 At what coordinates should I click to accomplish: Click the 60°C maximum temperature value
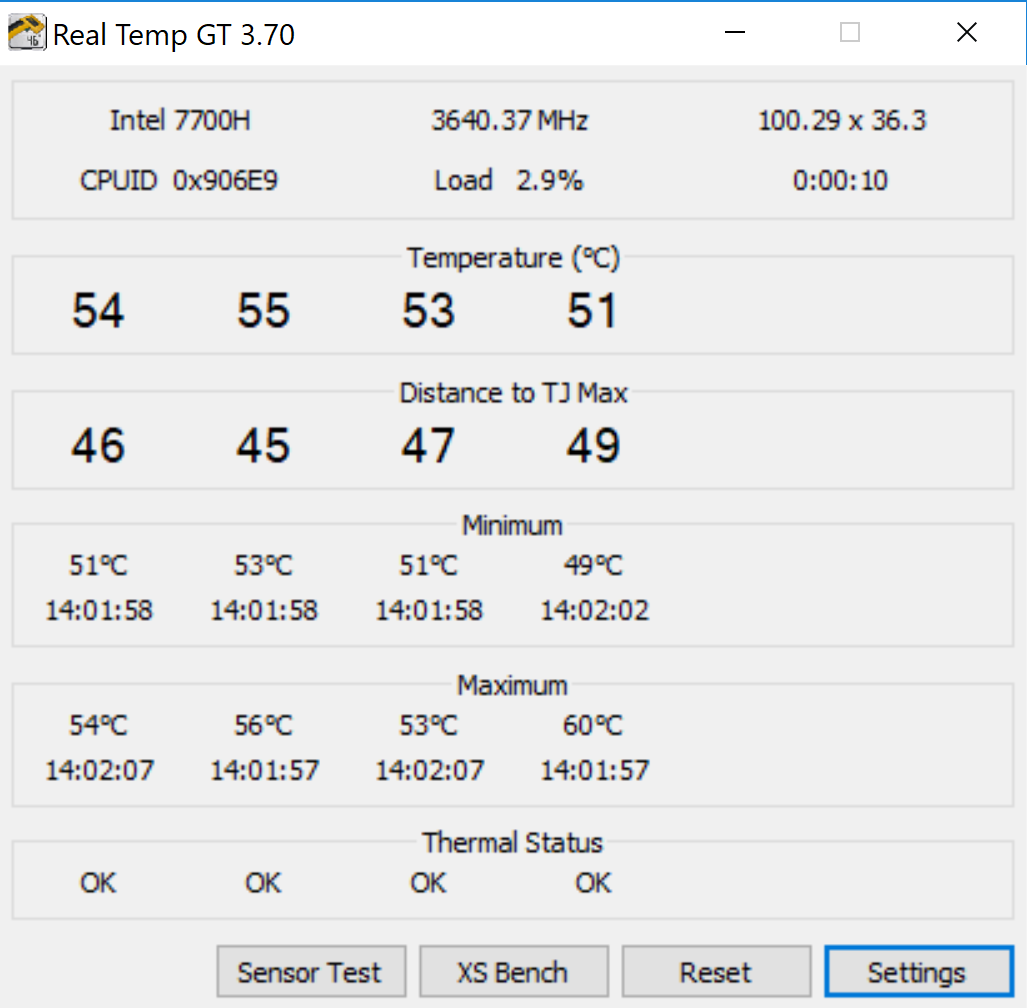point(593,726)
